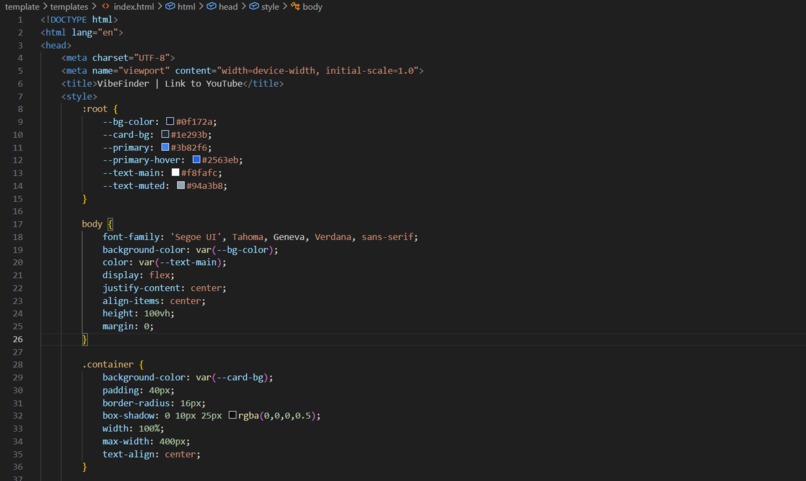806x481 pixels.
Task: Click 'var(--card-bg)' on line 29
Action: [x=232, y=377]
